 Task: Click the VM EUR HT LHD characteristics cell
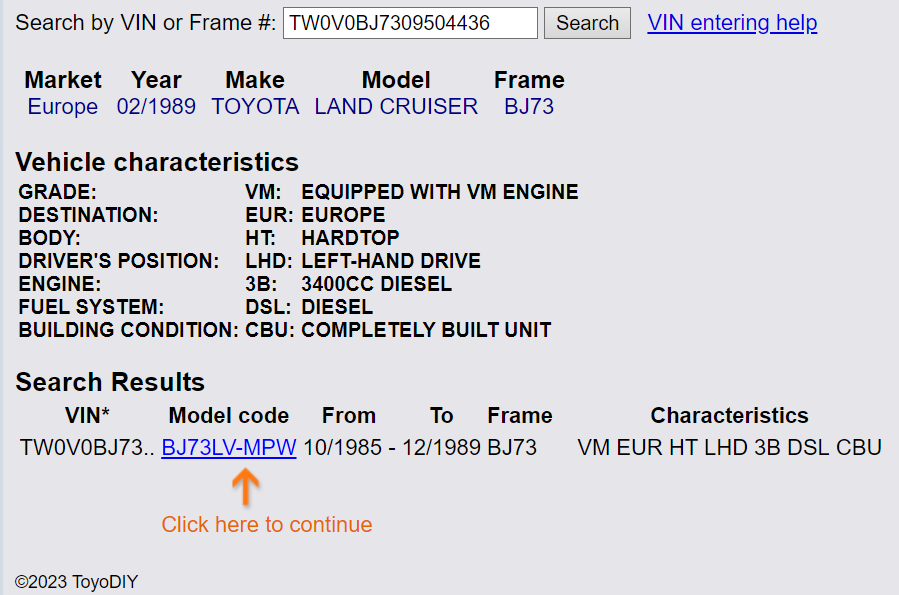[x=729, y=447]
